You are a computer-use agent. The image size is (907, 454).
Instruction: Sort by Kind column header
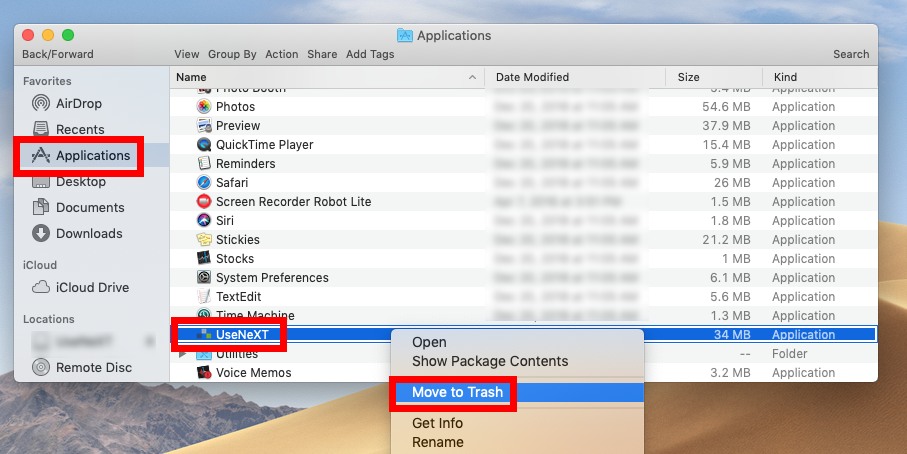(820, 77)
